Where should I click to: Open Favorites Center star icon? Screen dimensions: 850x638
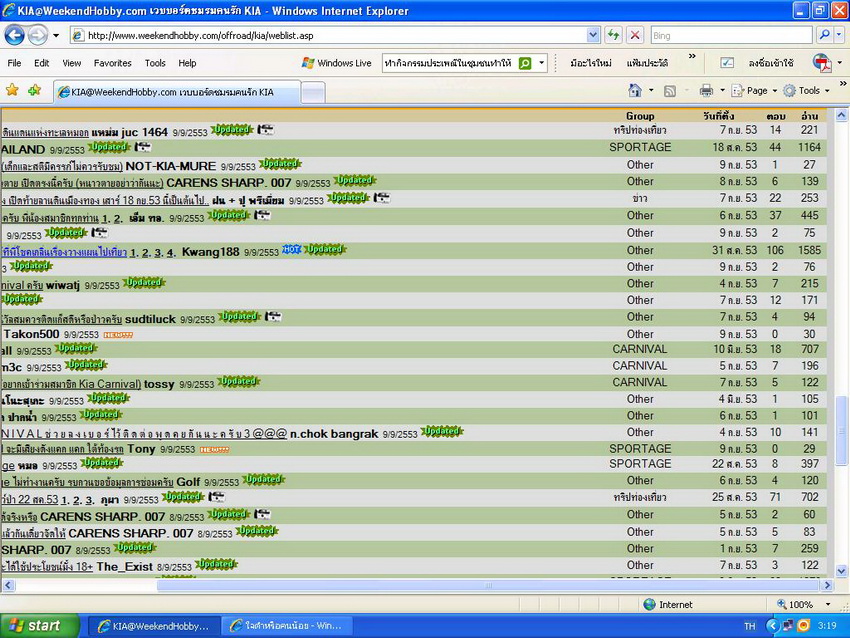pyautogui.click(x=12, y=90)
